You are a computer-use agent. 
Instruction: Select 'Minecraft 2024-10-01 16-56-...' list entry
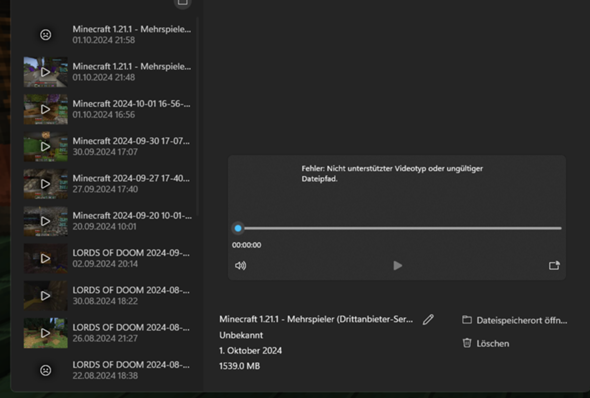click(108, 109)
